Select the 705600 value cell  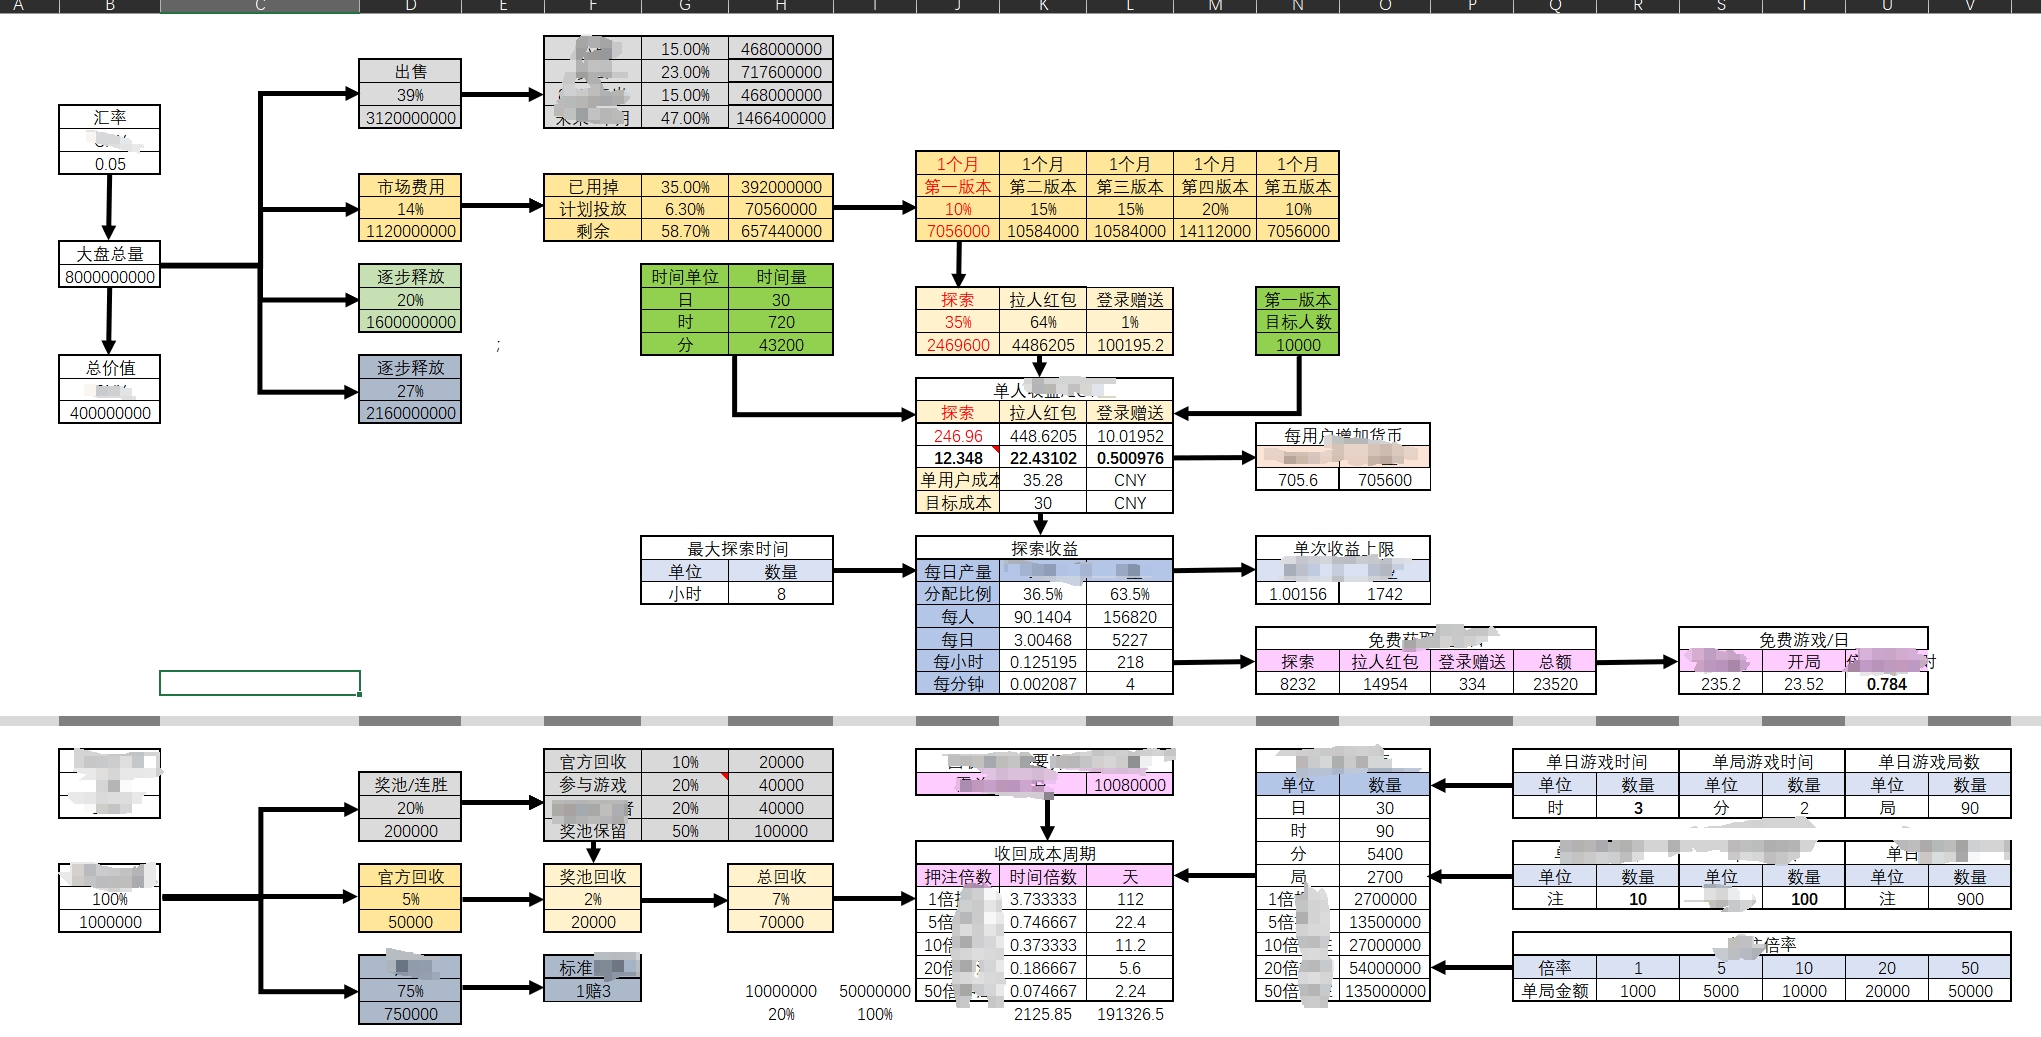tap(1385, 480)
